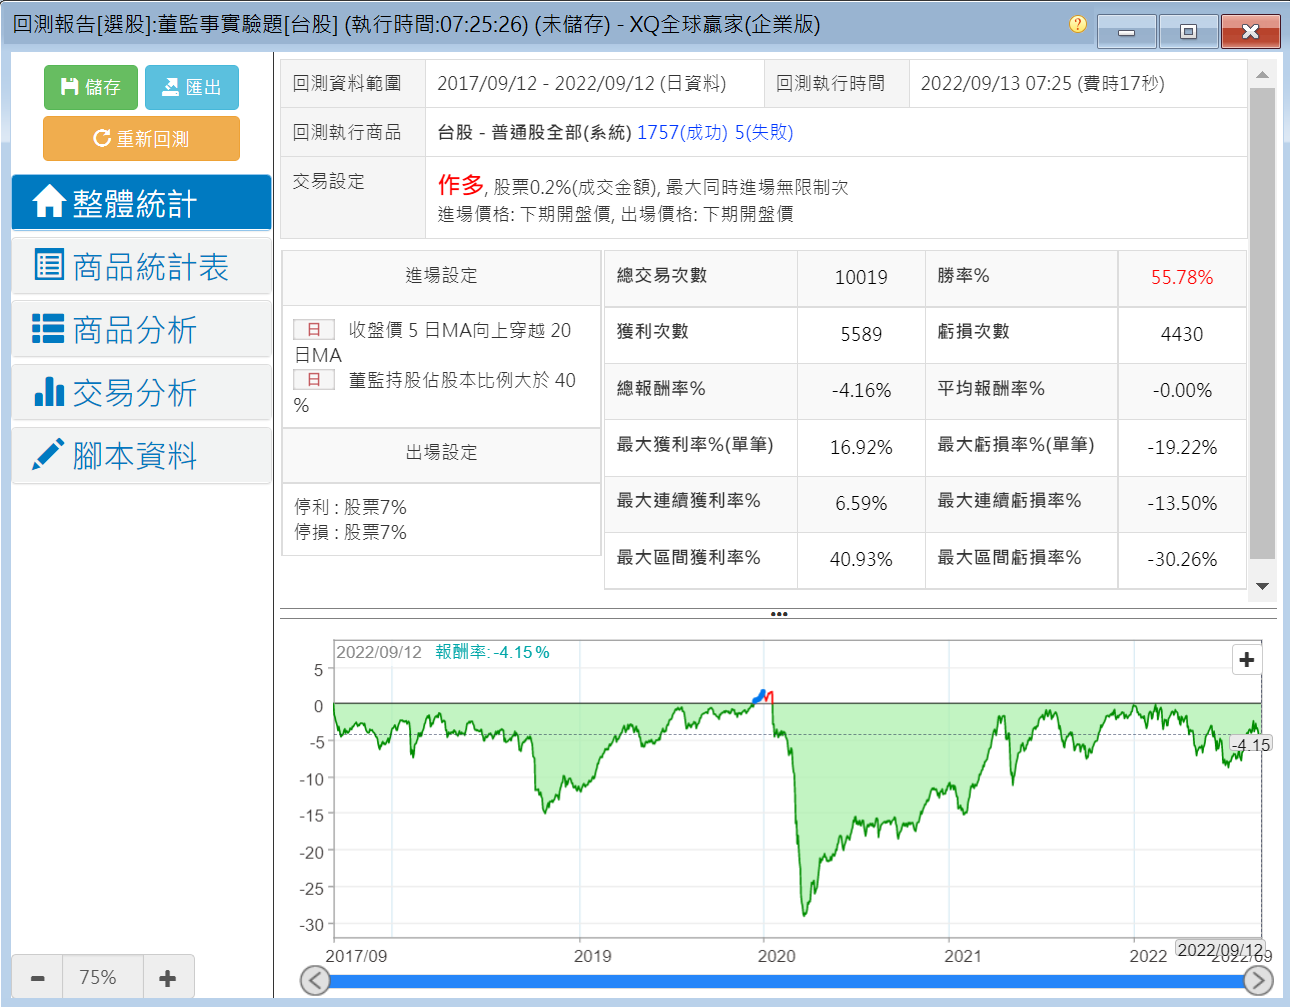The width and height of the screenshot is (1290, 1007).
Task: Switch to the 商品統計表 tab
Action: (x=141, y=266)
